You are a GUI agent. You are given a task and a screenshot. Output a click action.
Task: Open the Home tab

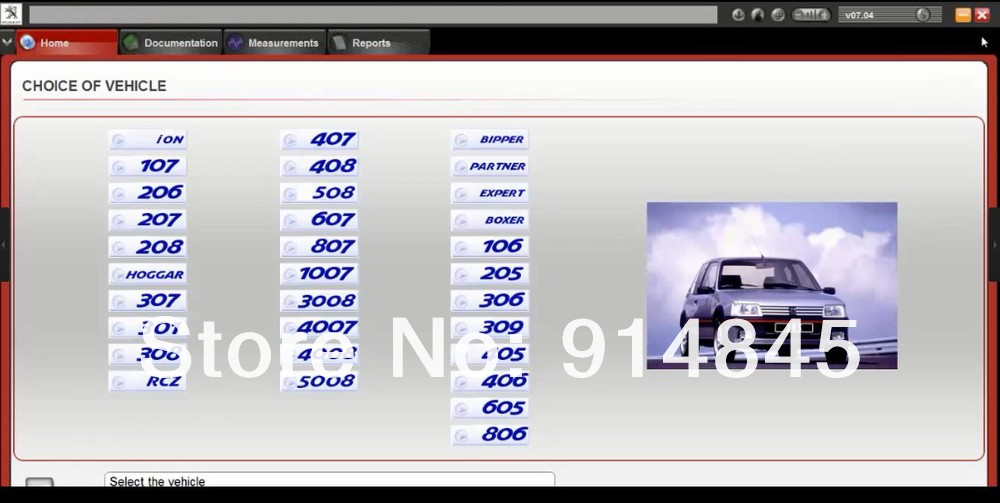coord(67,43)
